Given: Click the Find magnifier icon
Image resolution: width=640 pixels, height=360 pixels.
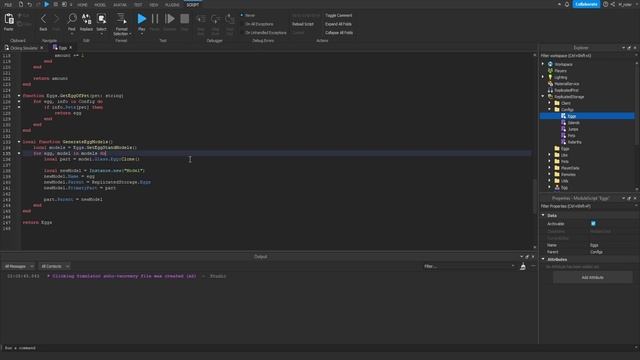Looking at the screenshot, I should pos(72,18).
